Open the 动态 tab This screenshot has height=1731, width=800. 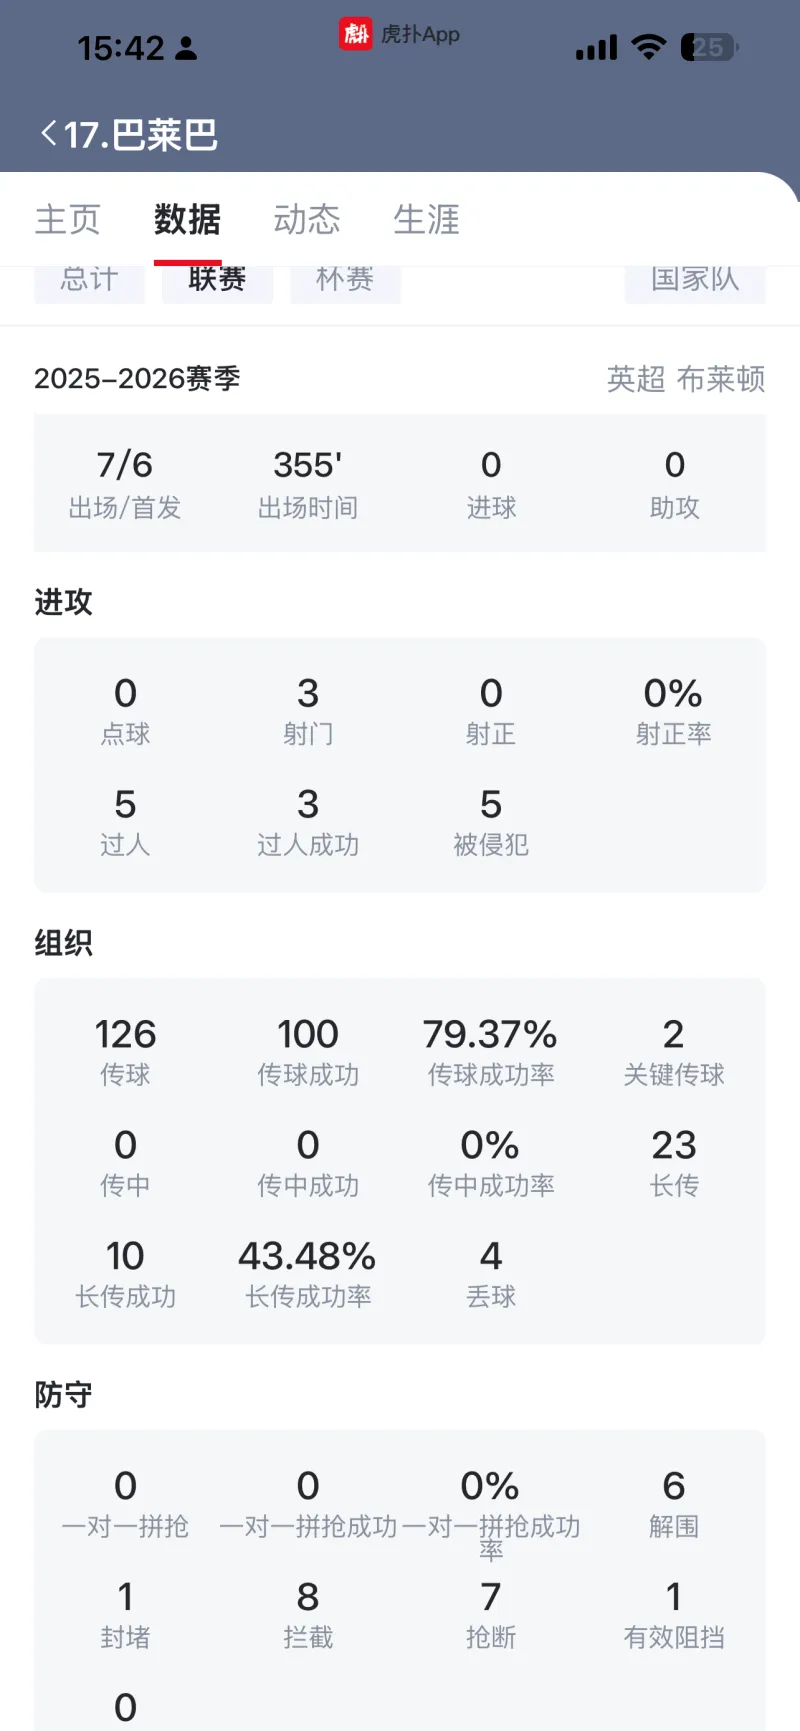307,219
